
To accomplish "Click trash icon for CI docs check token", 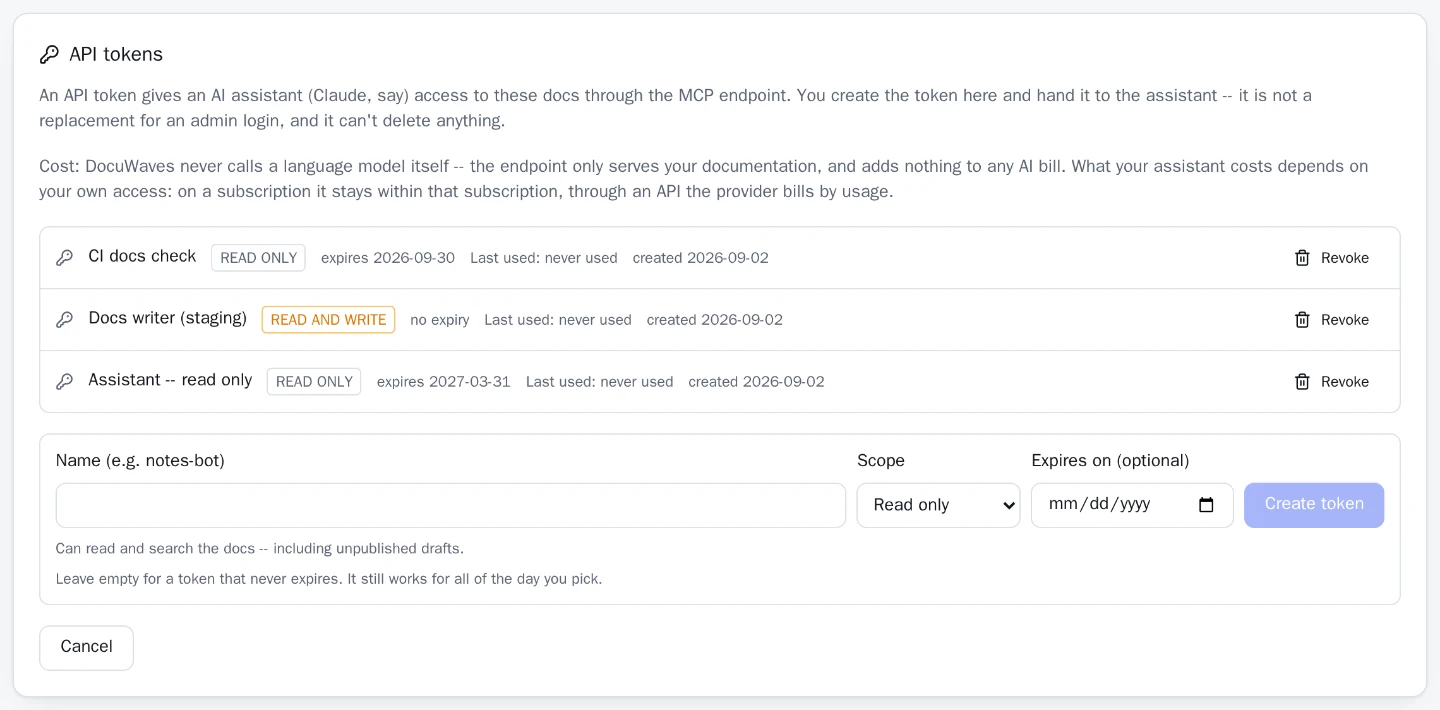I will [1302, 258].
